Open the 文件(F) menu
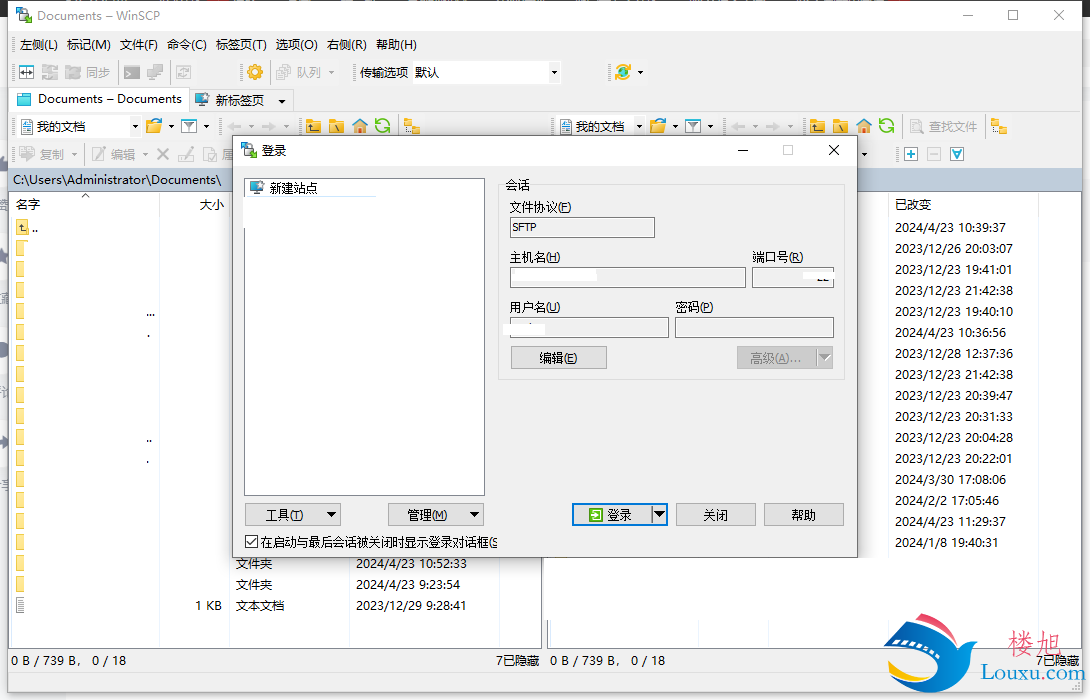 [138, 44]
